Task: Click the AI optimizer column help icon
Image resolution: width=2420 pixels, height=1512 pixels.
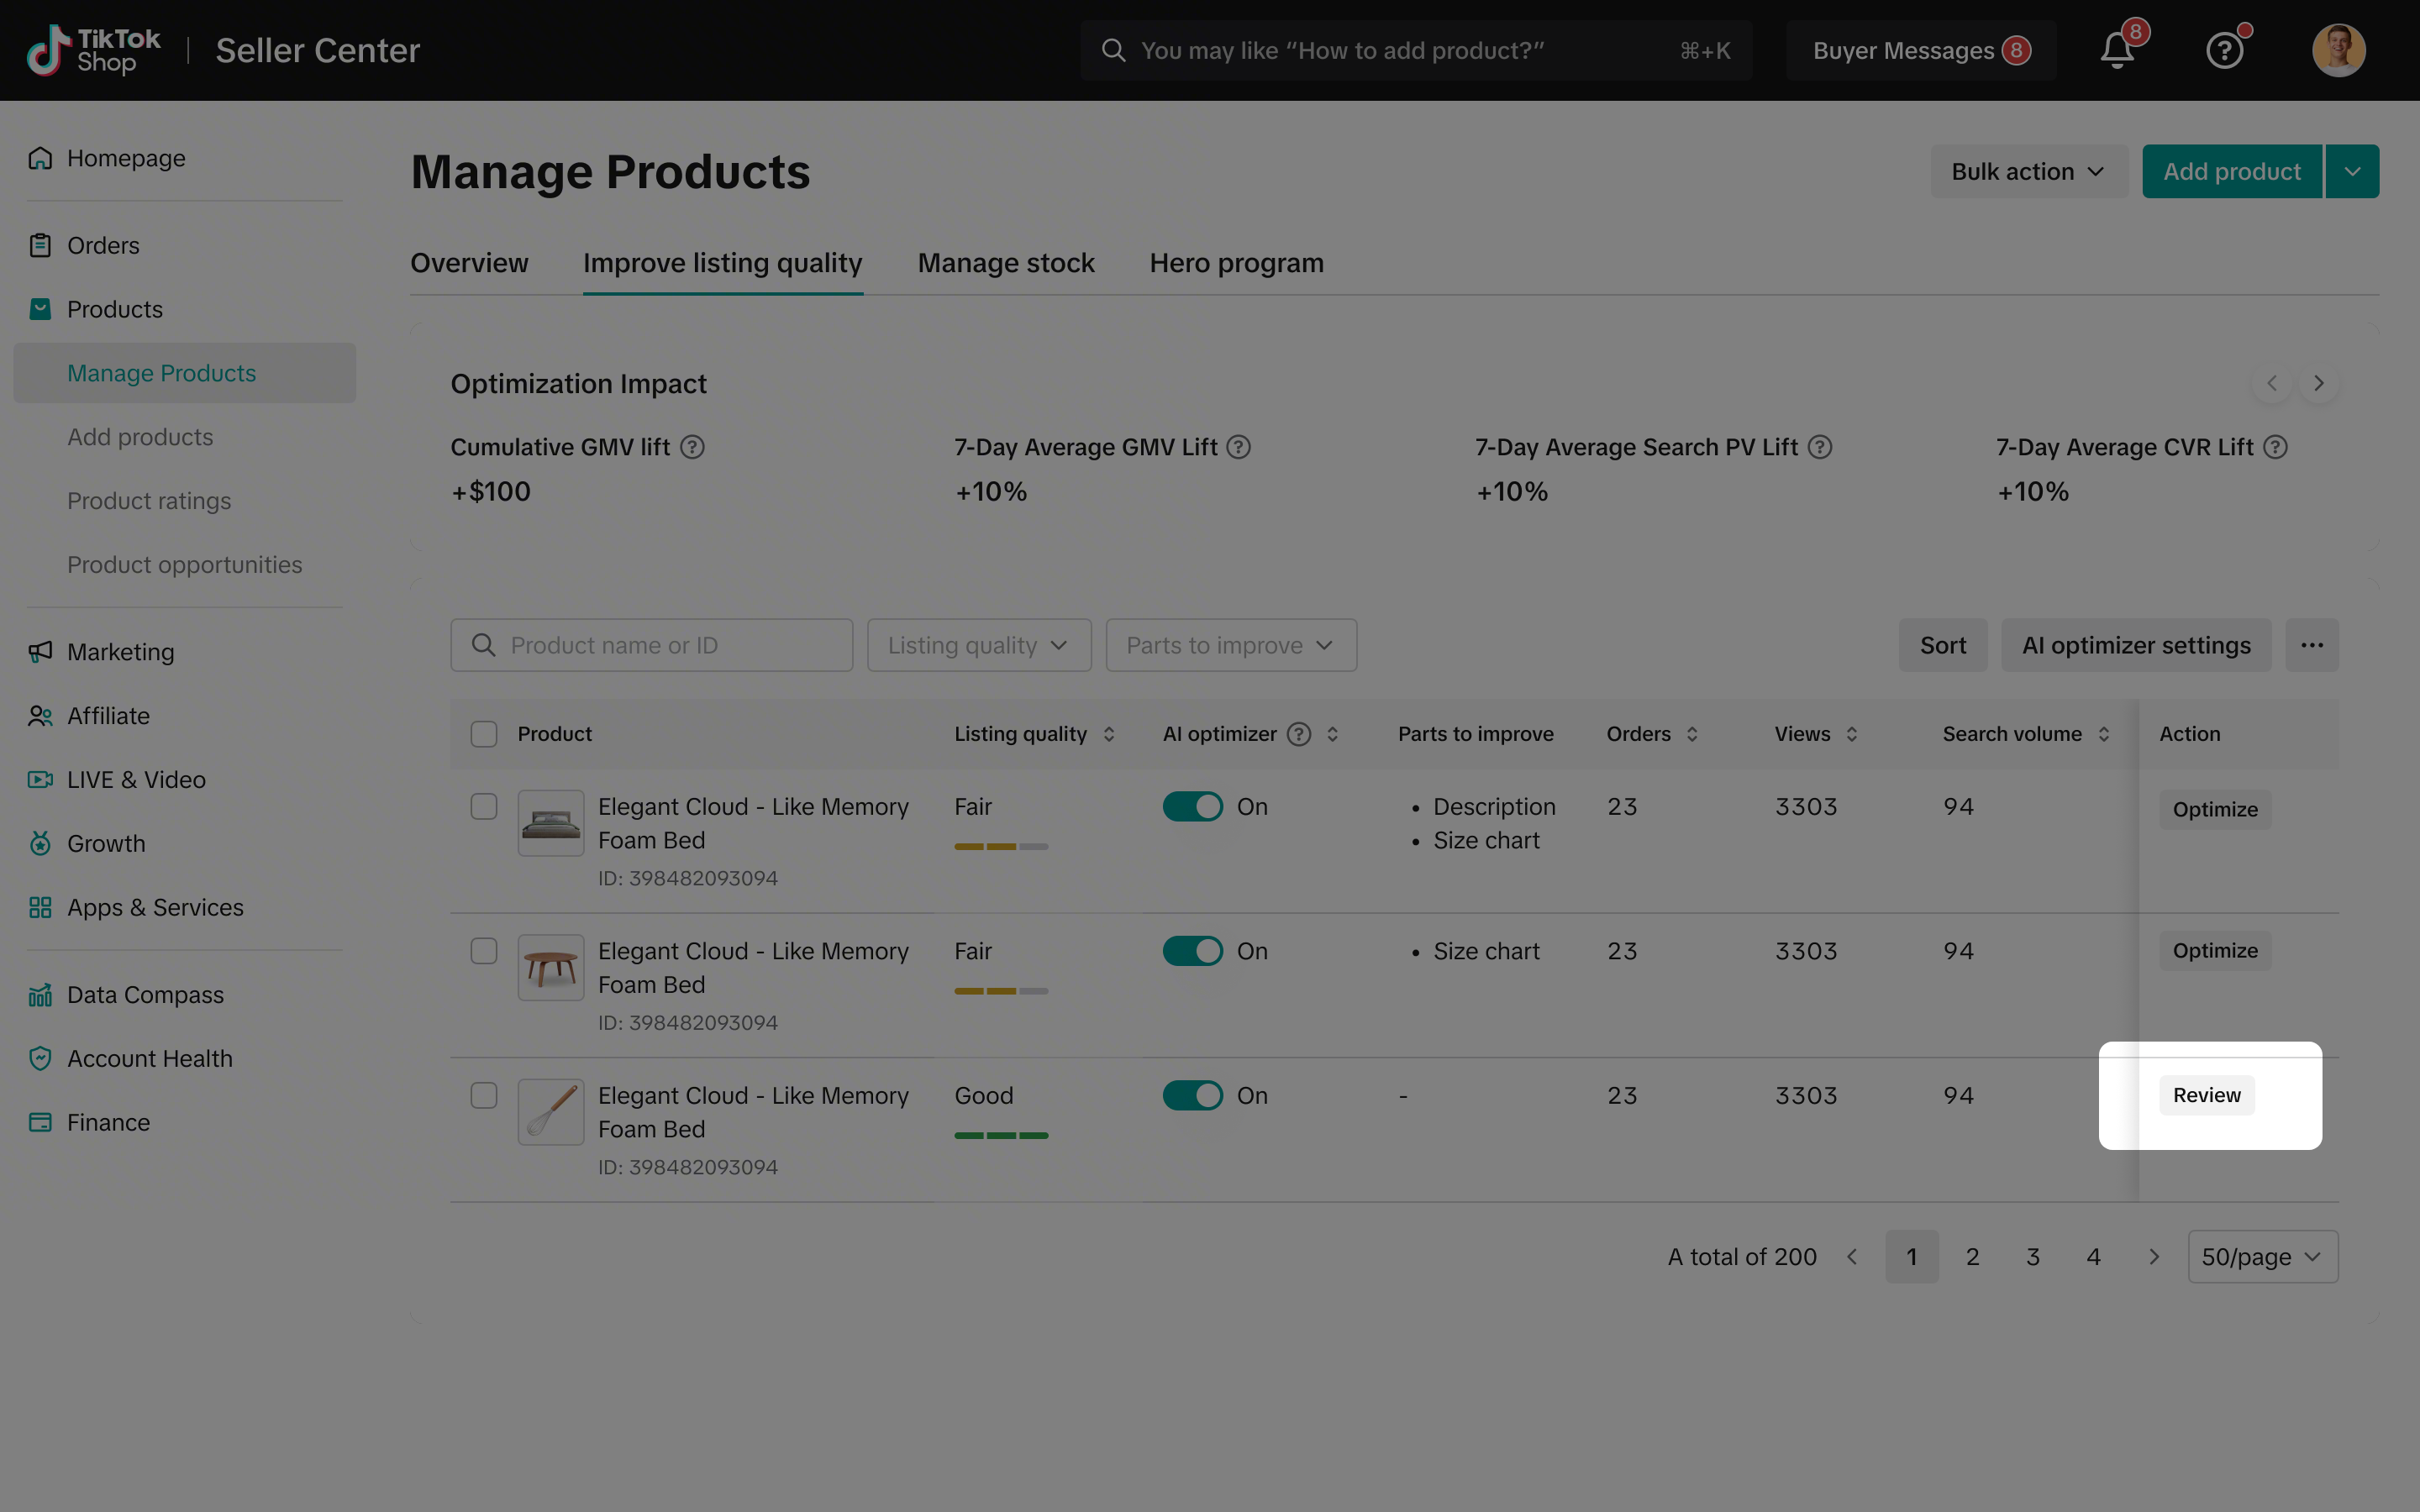Action: click(x=1298, y=734)
